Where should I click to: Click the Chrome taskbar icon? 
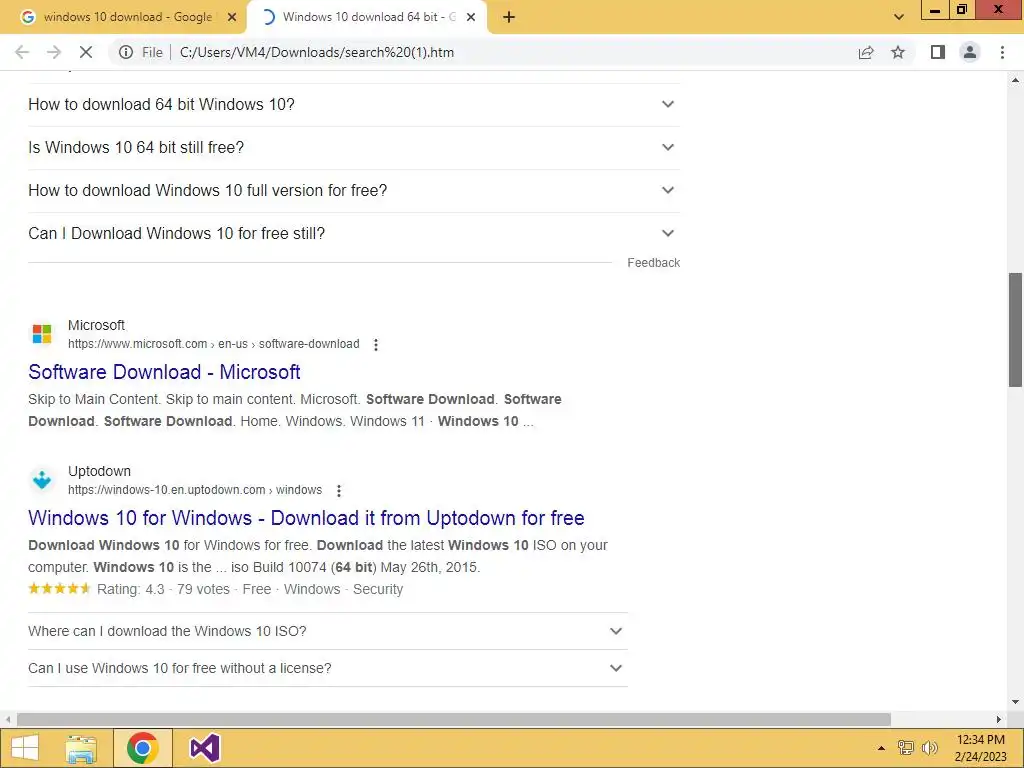142,748
